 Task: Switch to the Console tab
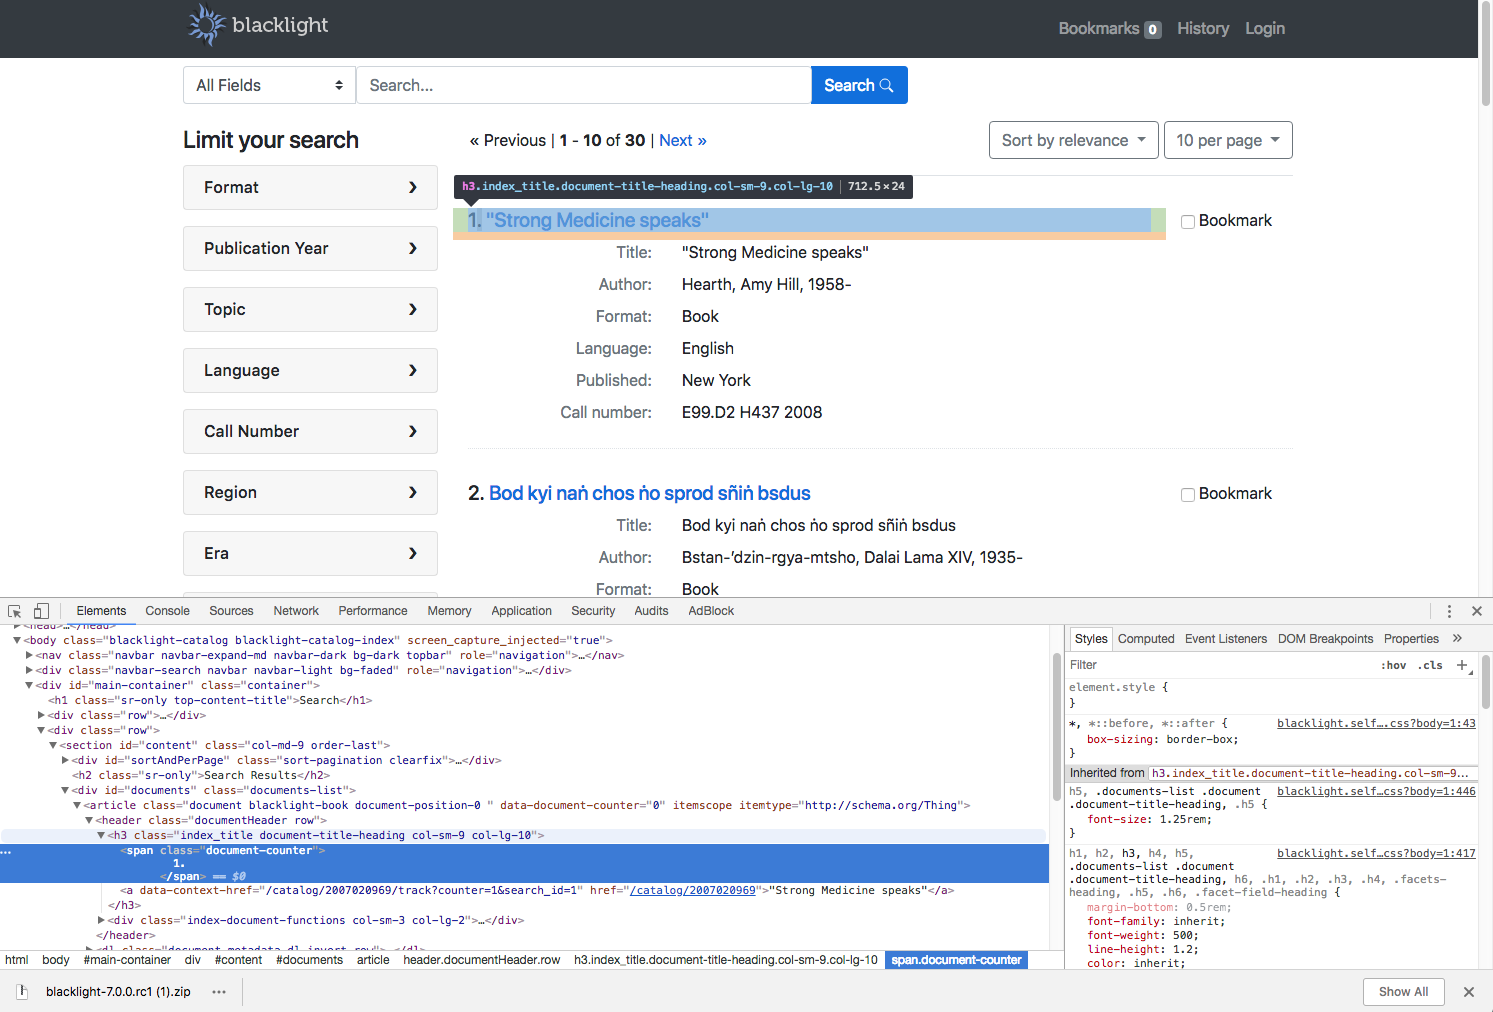(x=167, y=611)
